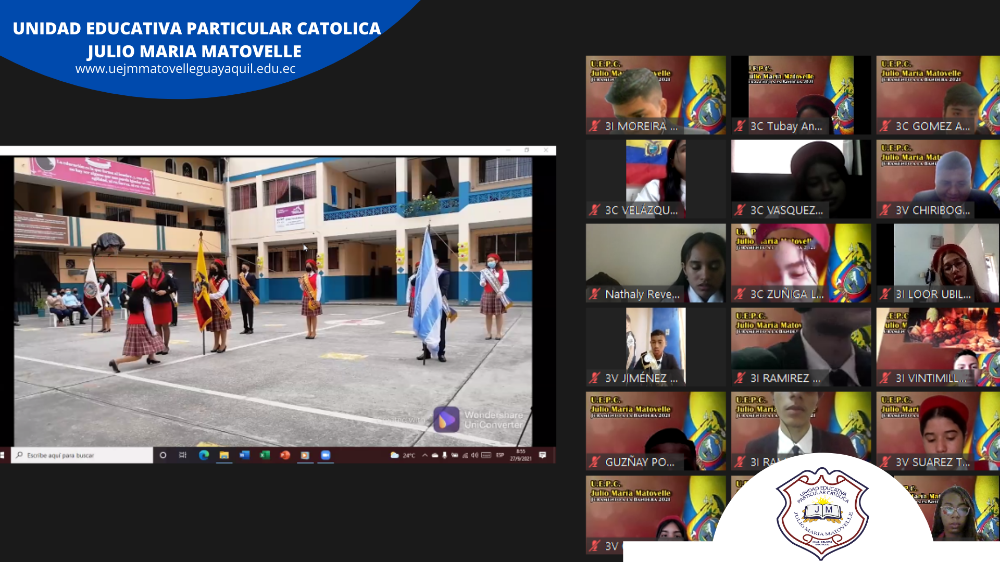The width and height of the screenshot is (1000, 562).
Task: Click muted mic icon on 3C ZUÑIGA tile
Action: tap(740, 294)
